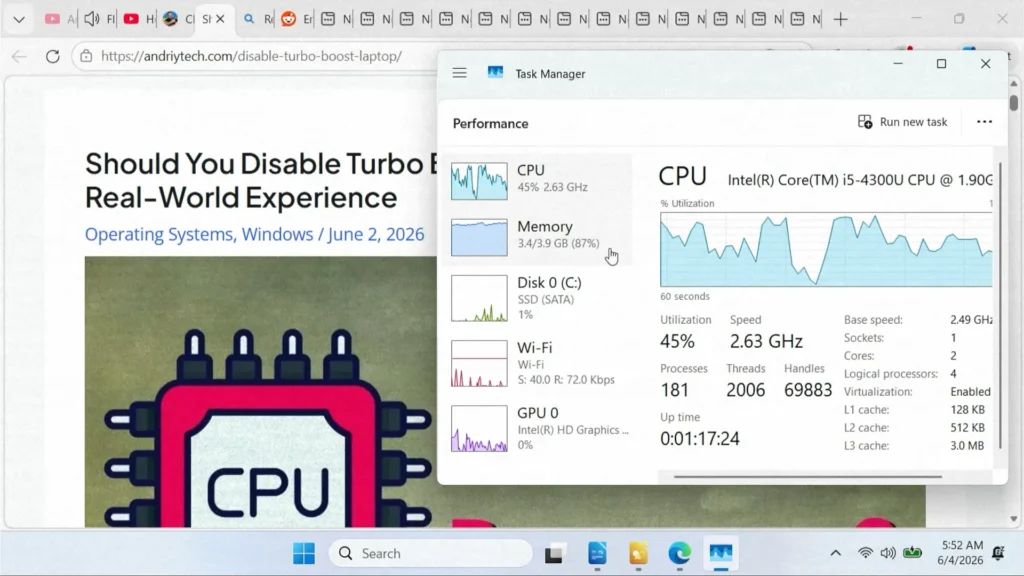Viewport: 1024px width, 576px height.
Task: Click the taskbar Search box
Action: (431, 553)
